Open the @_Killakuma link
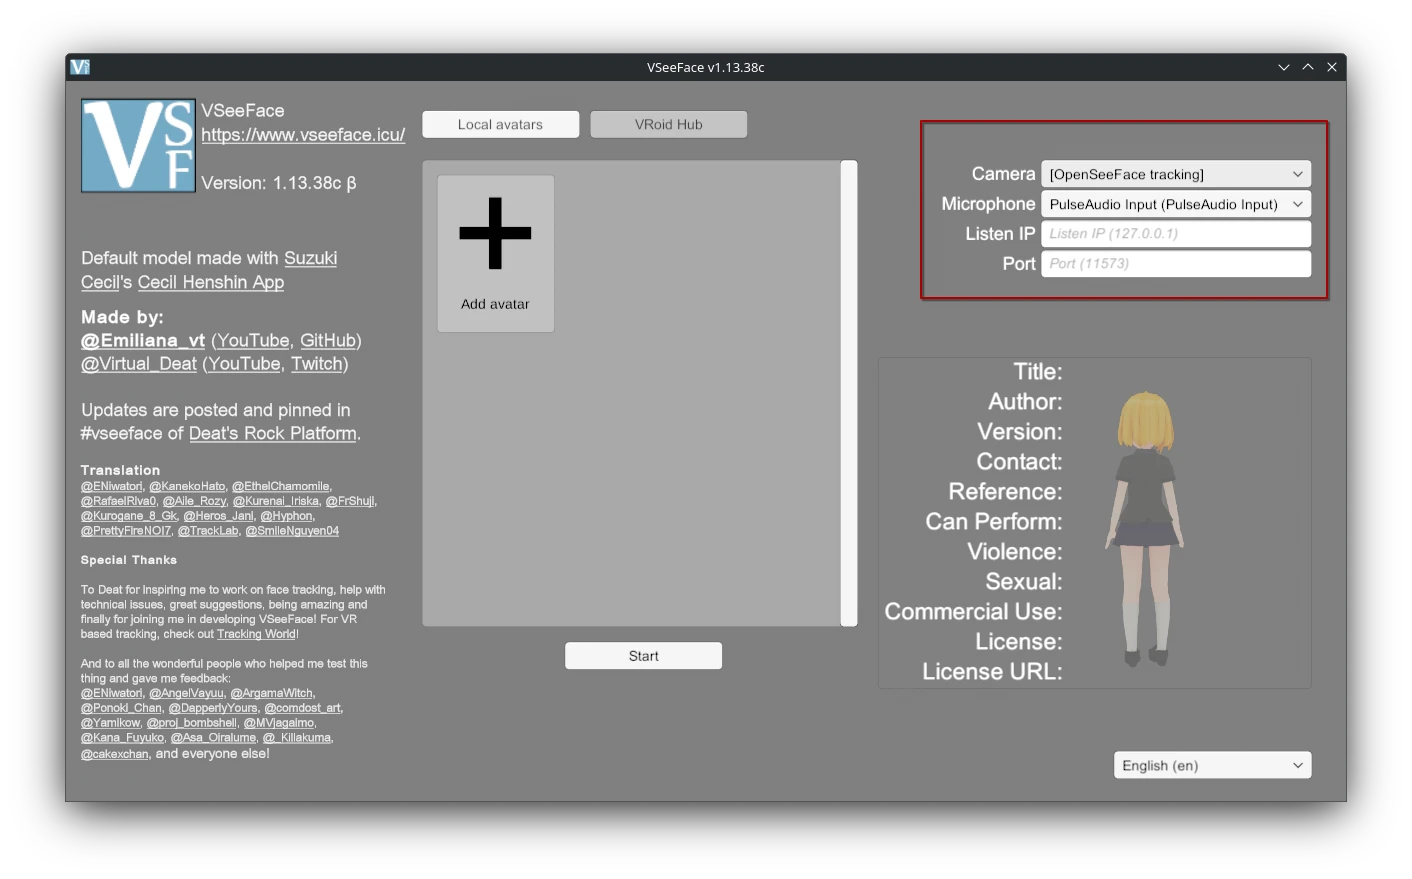This screenshot has width=1412, height=879. pos(297,738)
